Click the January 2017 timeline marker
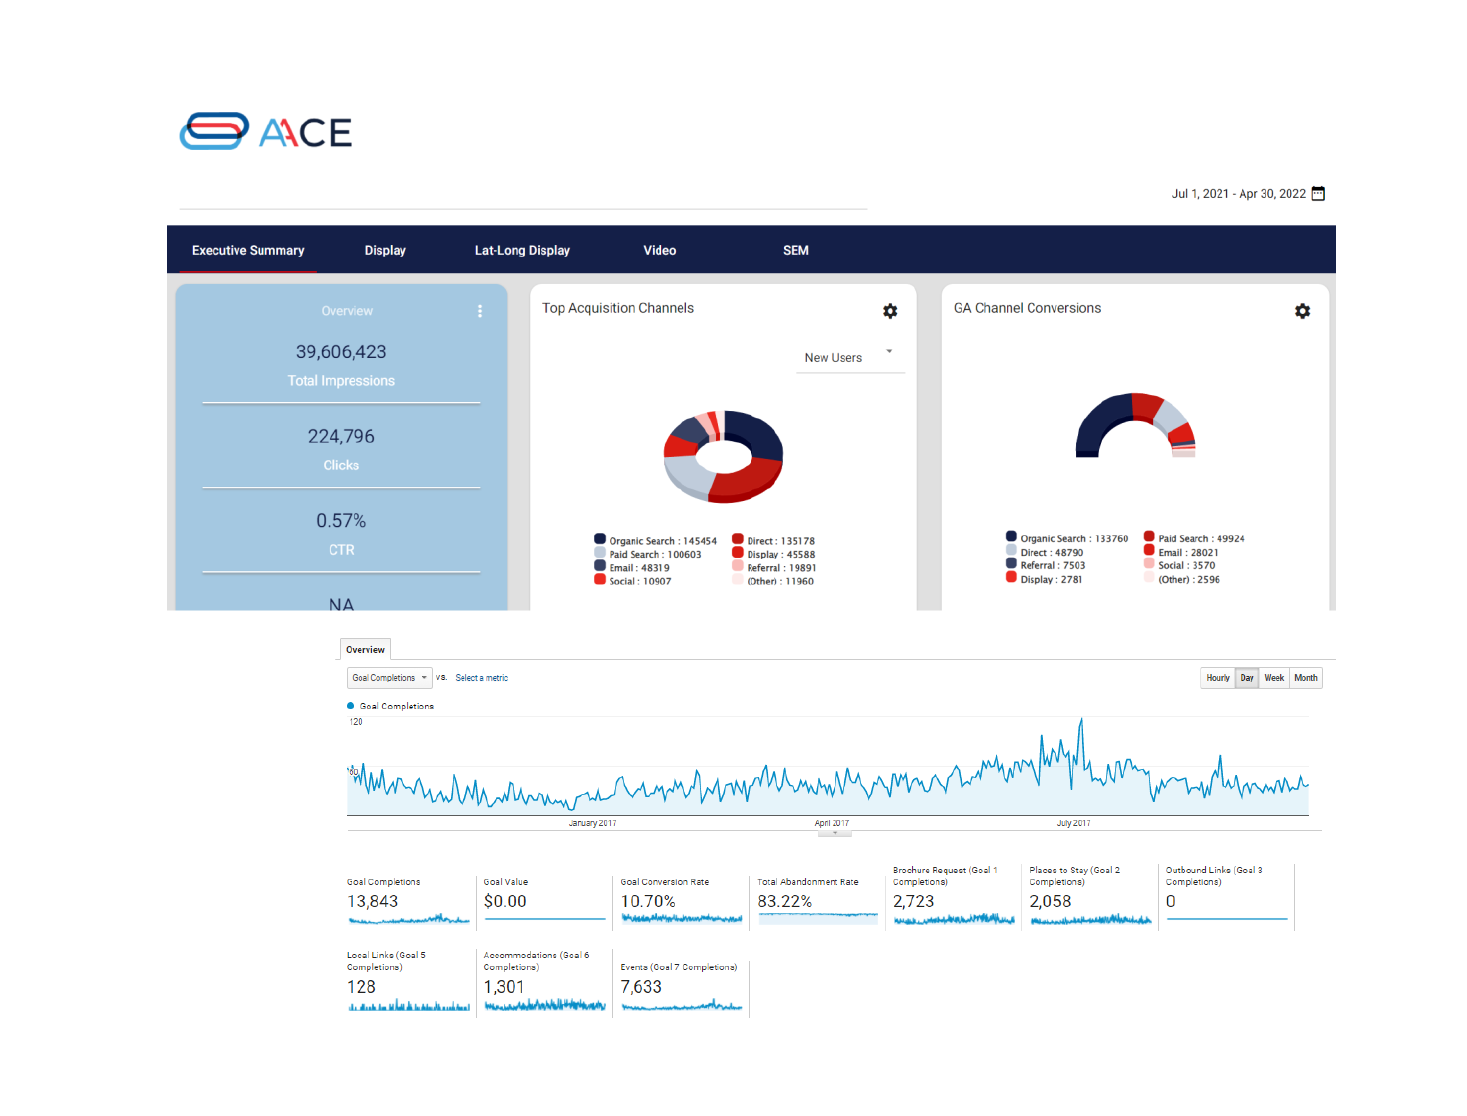Image resolution: width=1467 pixels, height=1116 pixels. [x=592, y=823]
